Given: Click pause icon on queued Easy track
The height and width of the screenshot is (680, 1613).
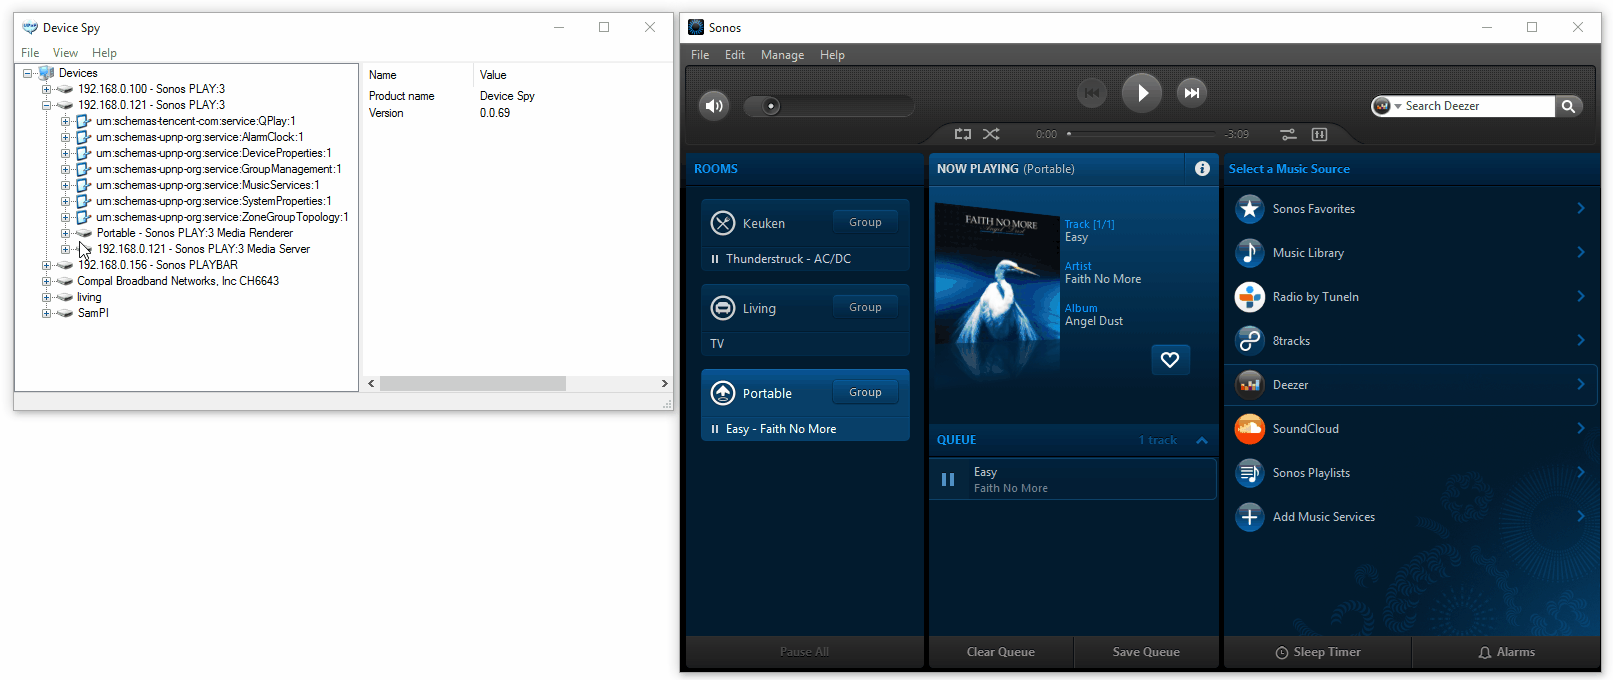Looking at the screenshot, I should [x=948, y=480].
